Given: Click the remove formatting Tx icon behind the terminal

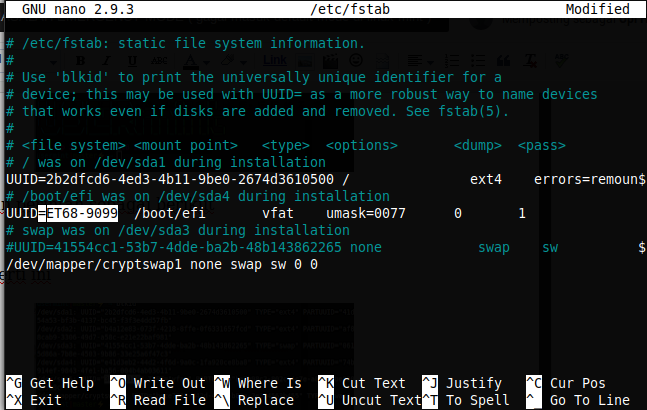Looking at the screenshot, I should click(x=530, y=61).
